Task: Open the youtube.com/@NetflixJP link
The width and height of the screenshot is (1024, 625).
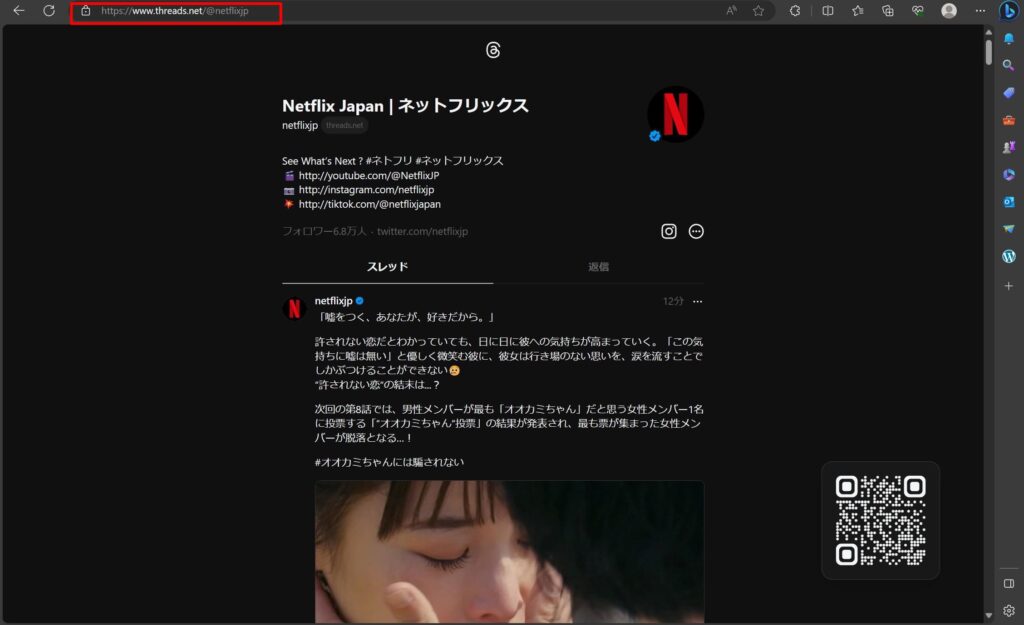Action: [x=369, y=176]
